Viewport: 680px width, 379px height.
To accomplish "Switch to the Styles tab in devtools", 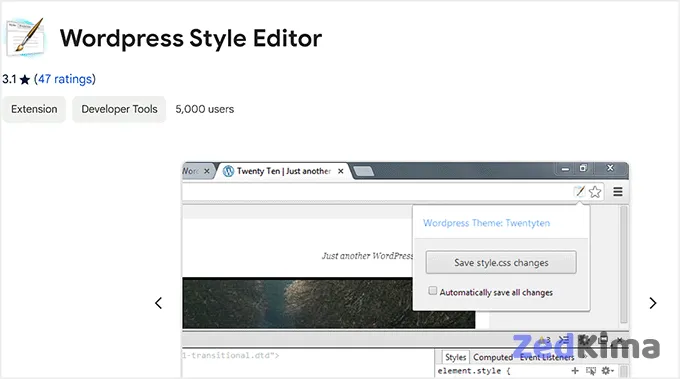I will coord(455,357).
